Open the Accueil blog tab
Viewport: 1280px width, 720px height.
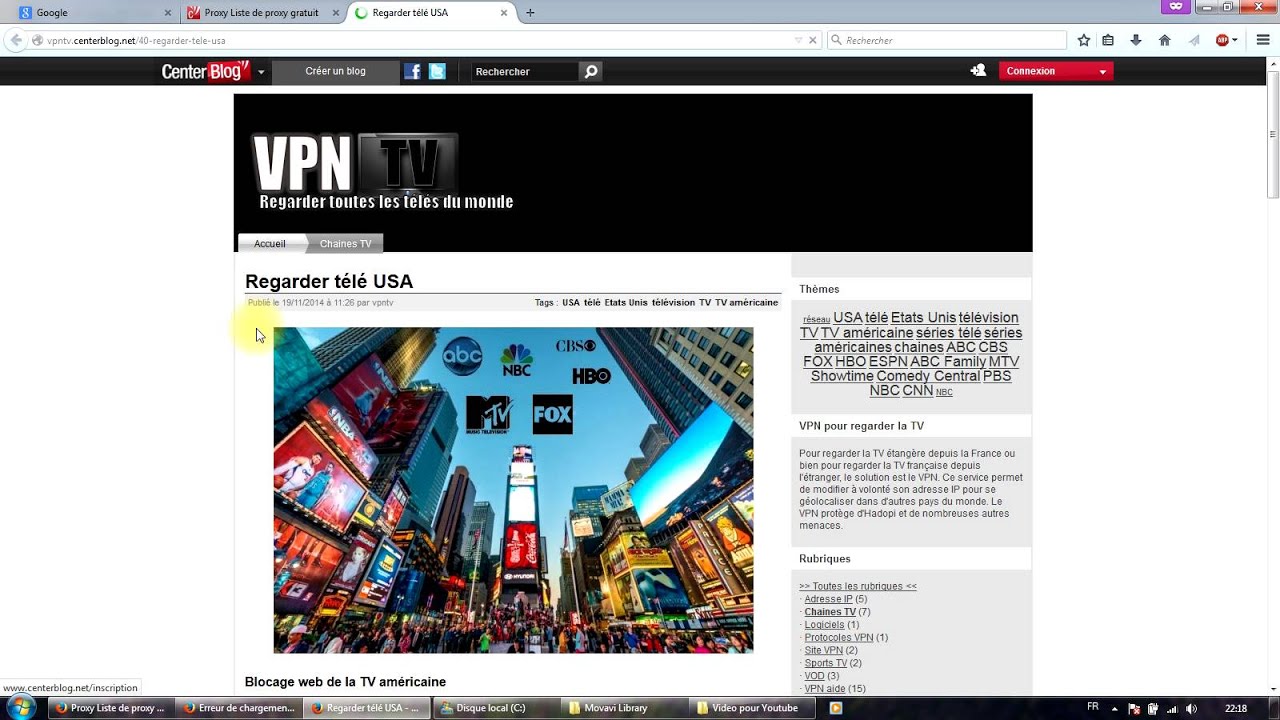pos(270,244)
